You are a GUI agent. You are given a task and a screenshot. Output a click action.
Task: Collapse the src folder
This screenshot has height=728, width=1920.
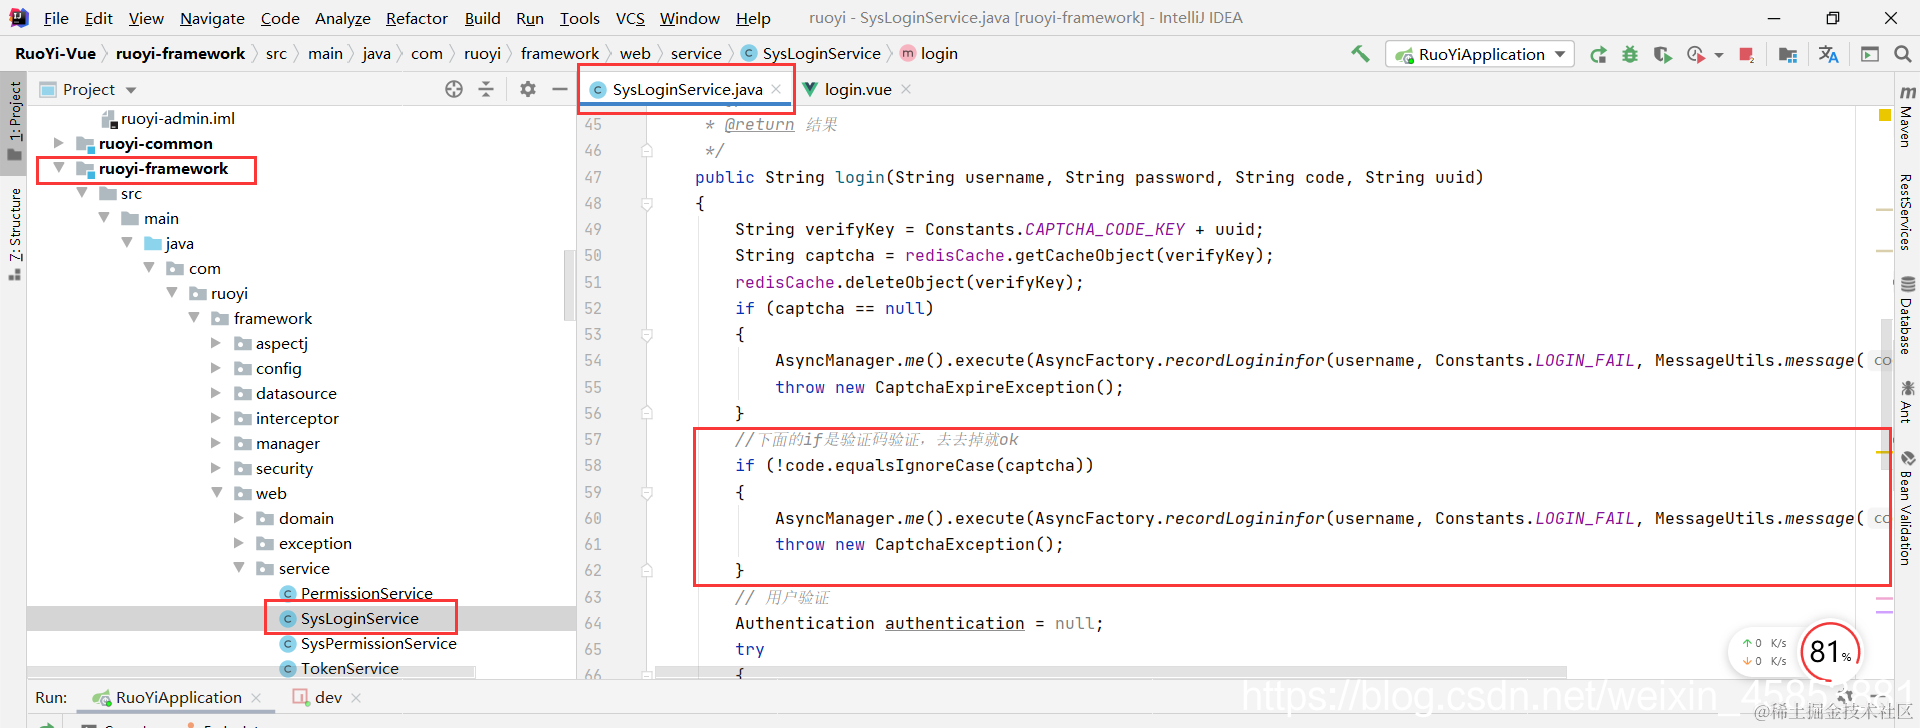click(82, 193)
